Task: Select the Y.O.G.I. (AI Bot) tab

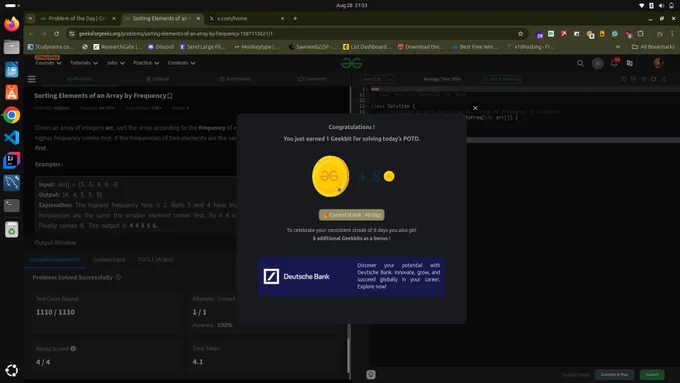Action: click(x=155, y=259)
